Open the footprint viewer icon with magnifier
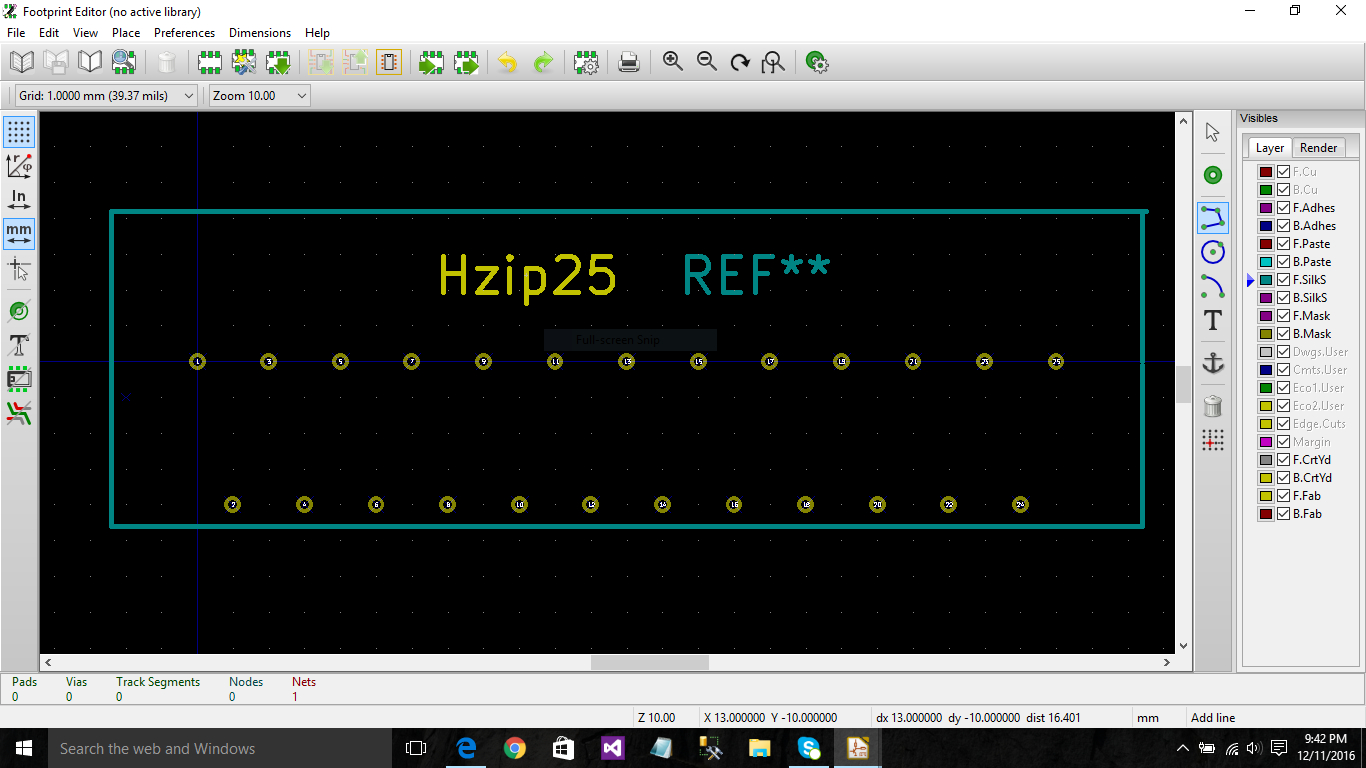This screenshot has height=768, width=1366. [x=124, y=63]
